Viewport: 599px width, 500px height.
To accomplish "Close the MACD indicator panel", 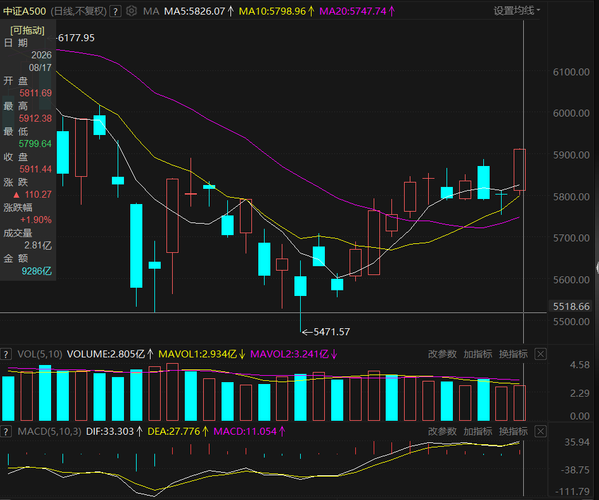I will 540,432.
